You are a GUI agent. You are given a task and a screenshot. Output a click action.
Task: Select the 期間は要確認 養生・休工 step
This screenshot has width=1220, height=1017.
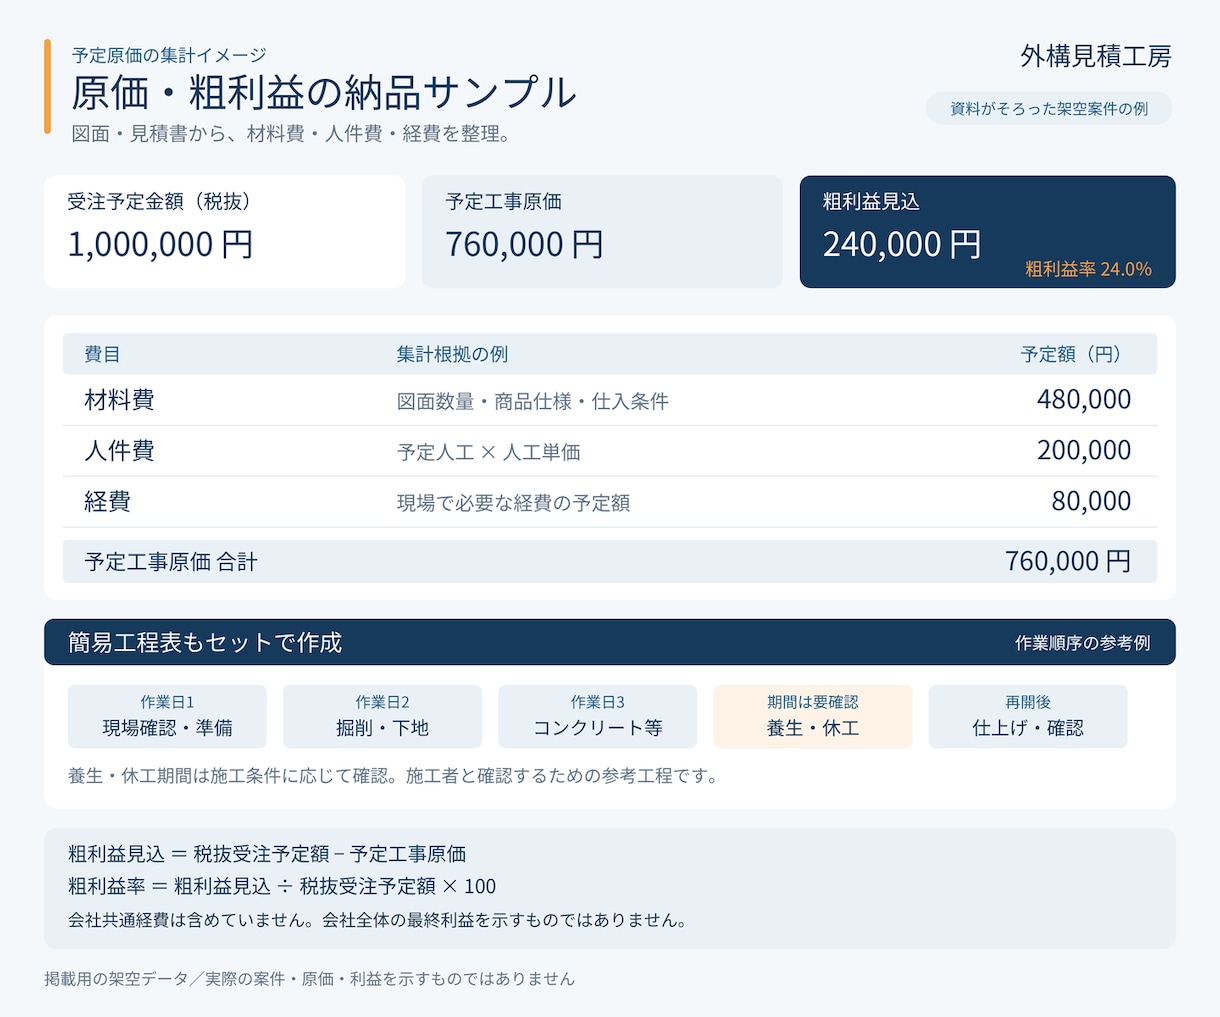[x=812, y=716]
